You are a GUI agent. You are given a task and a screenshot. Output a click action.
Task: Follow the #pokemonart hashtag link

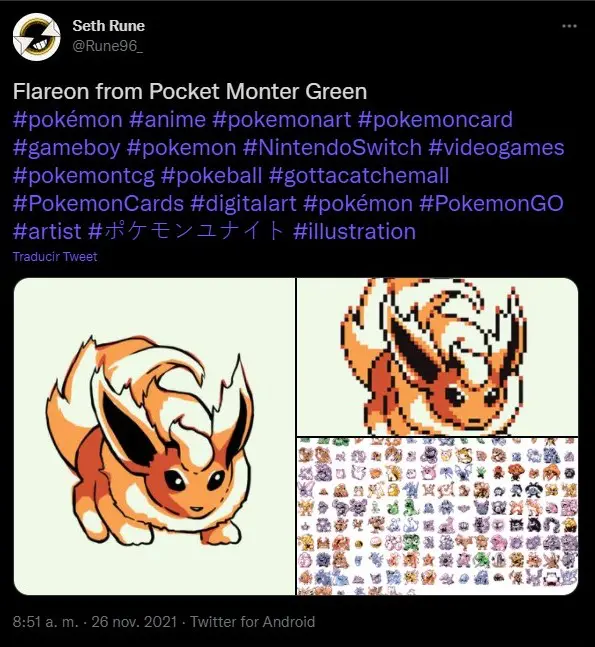click(x=281, y=120)
